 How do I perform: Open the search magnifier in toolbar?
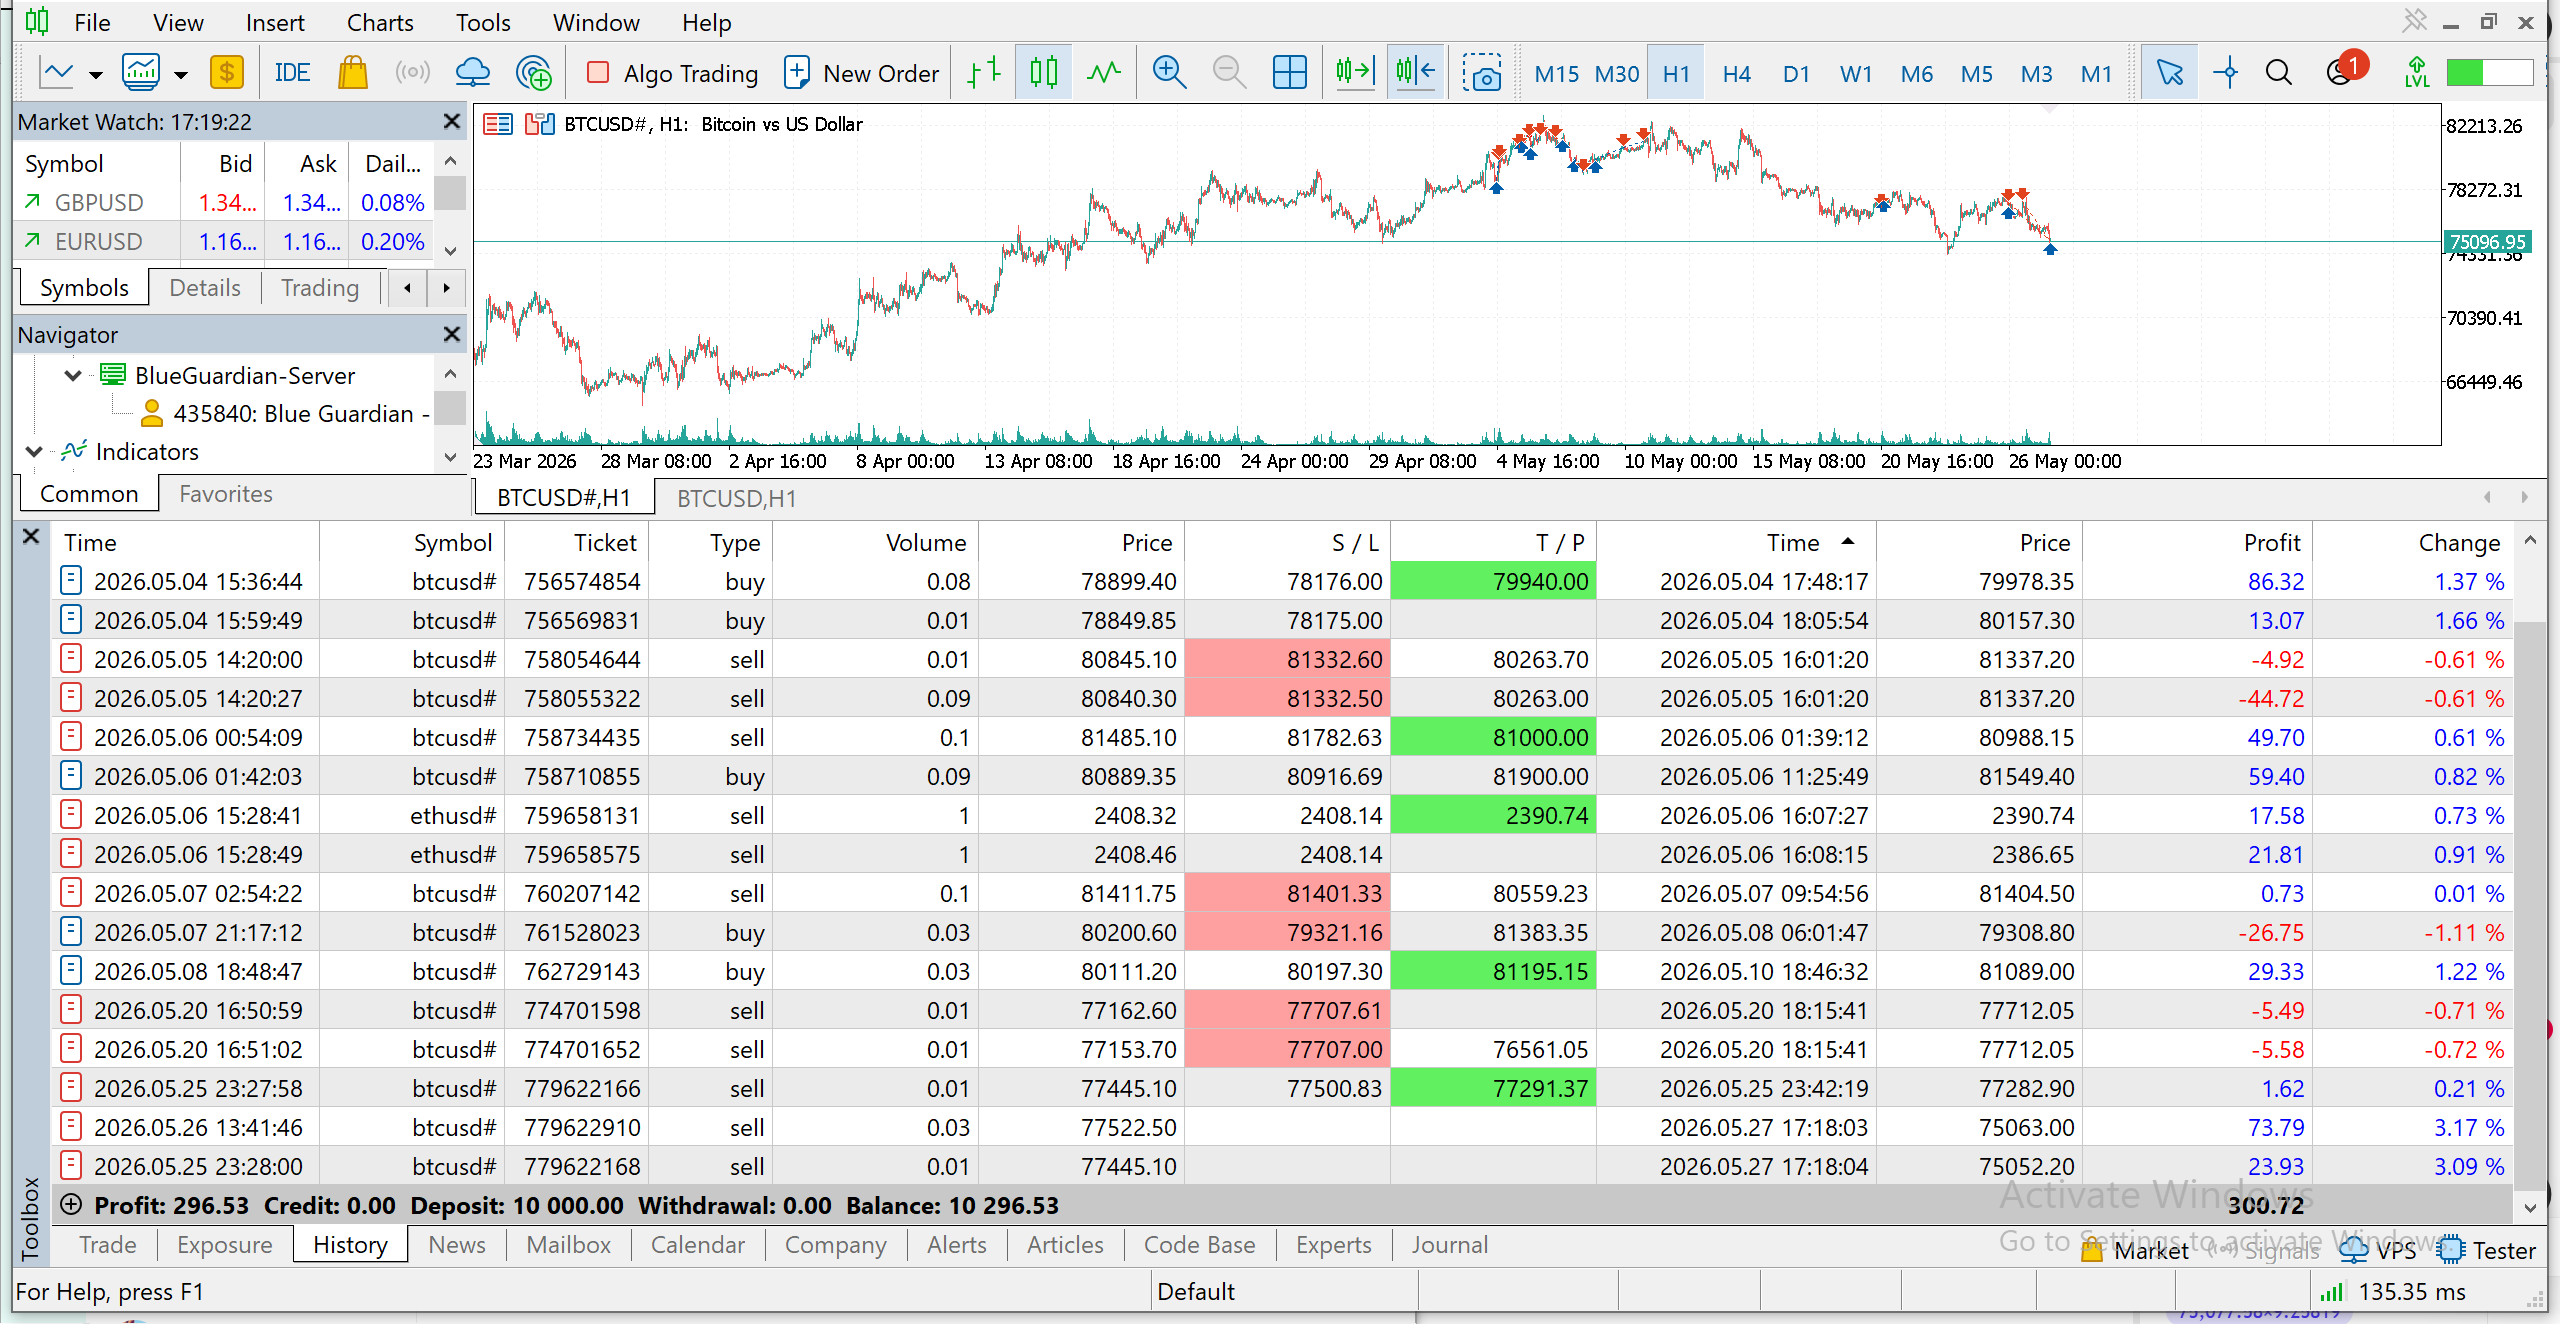pos(2279,73)
